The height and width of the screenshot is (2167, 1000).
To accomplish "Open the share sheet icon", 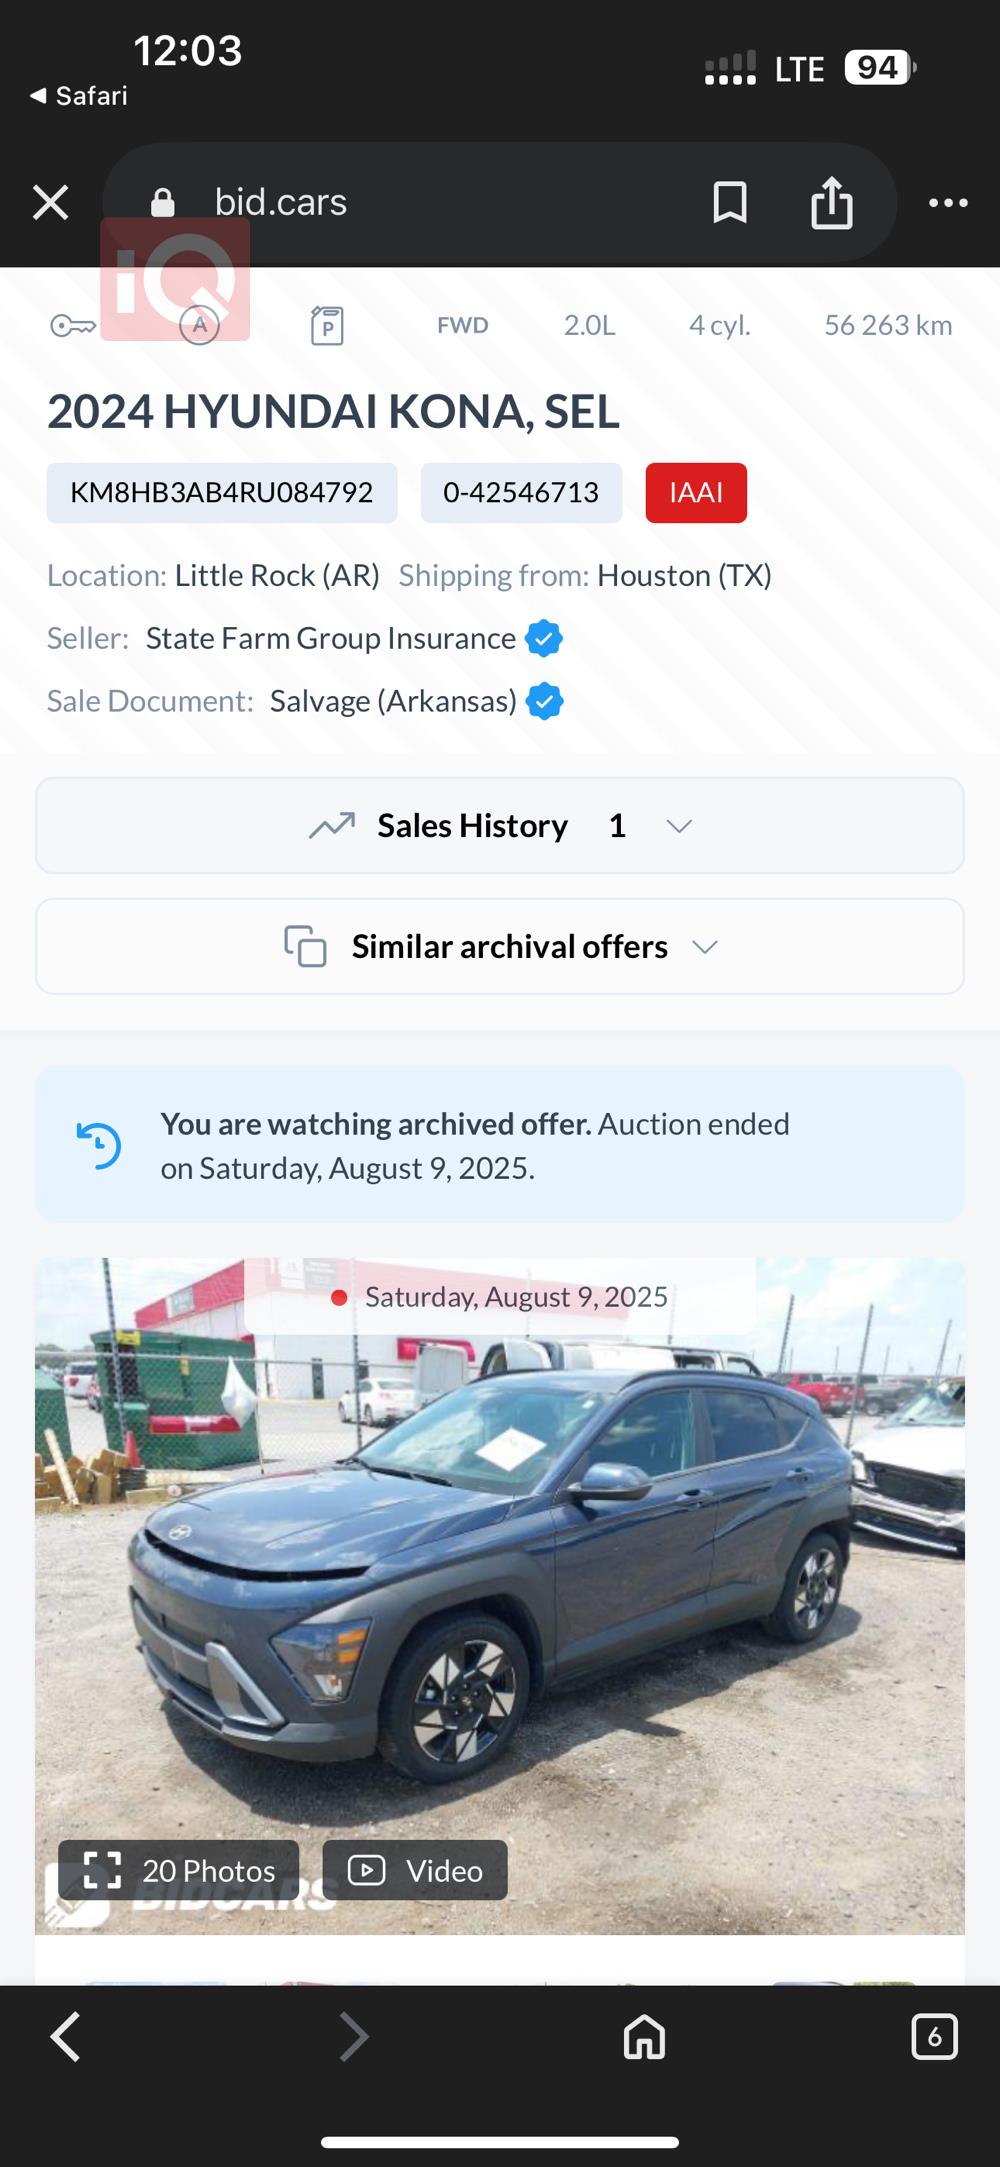I will pos(831,203).
